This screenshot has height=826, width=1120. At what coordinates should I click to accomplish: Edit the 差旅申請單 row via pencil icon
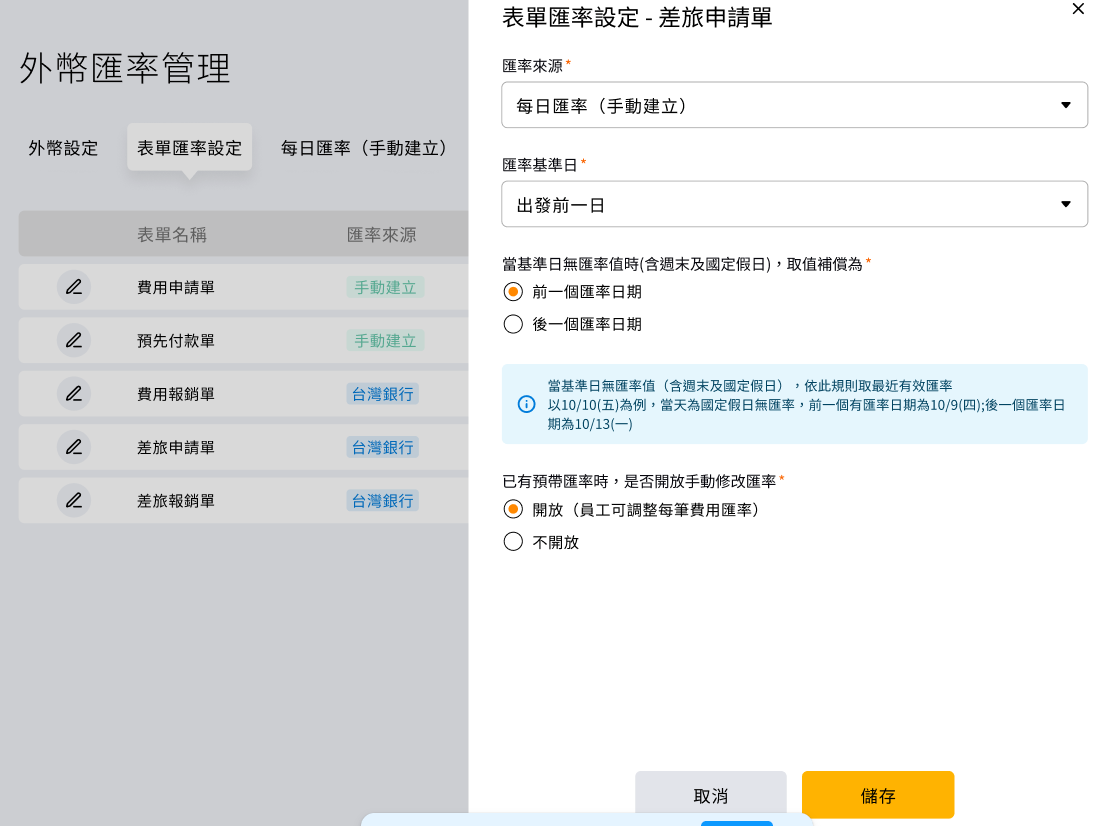point(74,447)
